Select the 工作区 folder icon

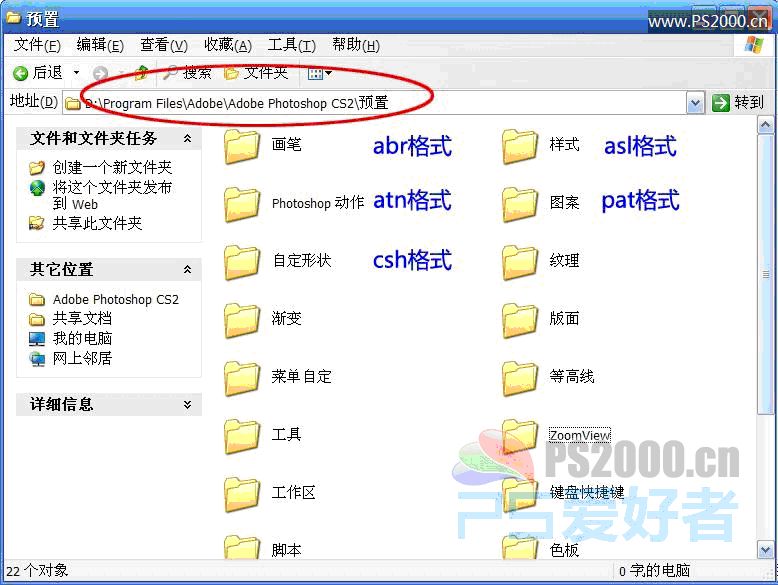pyautogui.click(x=242, y=494)
